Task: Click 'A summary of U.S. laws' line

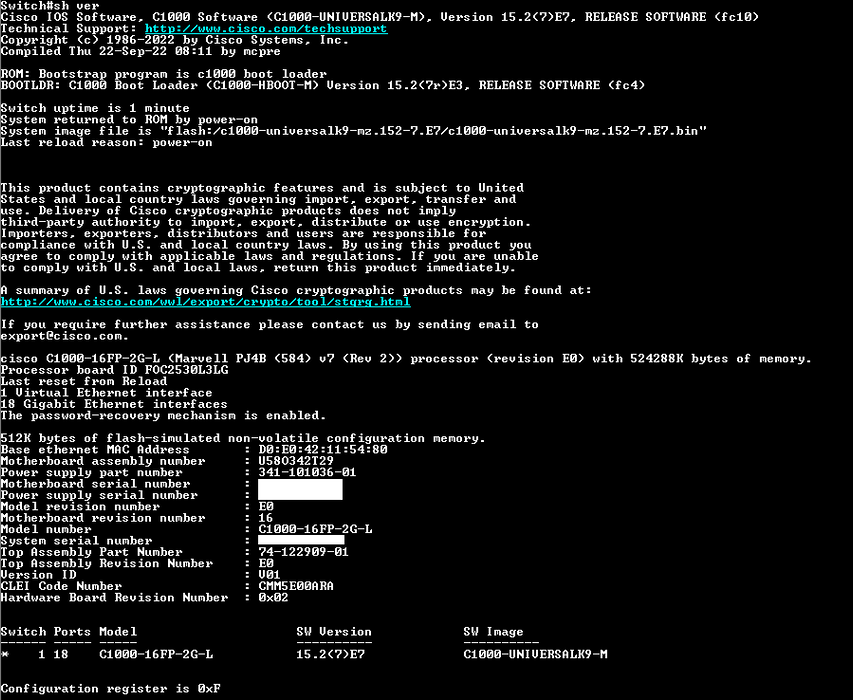Action: click(296, 290)
